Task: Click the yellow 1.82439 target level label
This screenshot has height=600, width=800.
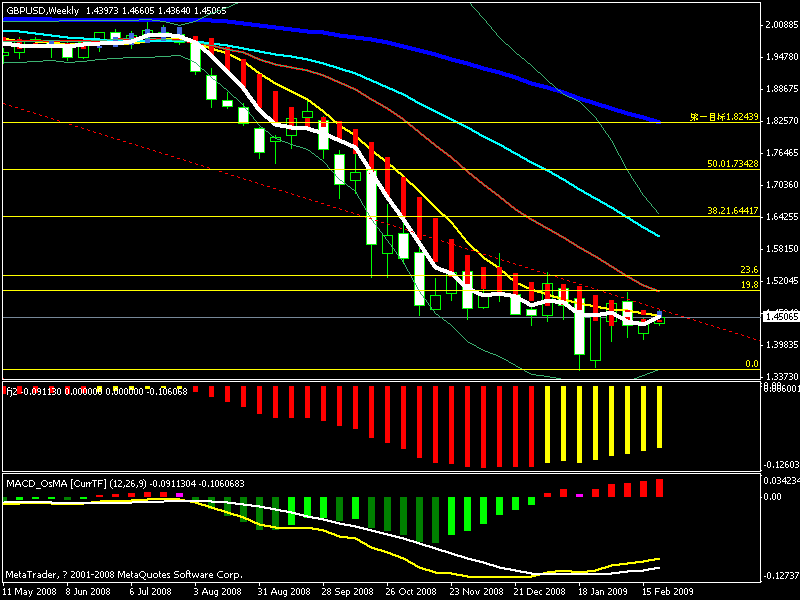Action: click(x=724, y=117)
